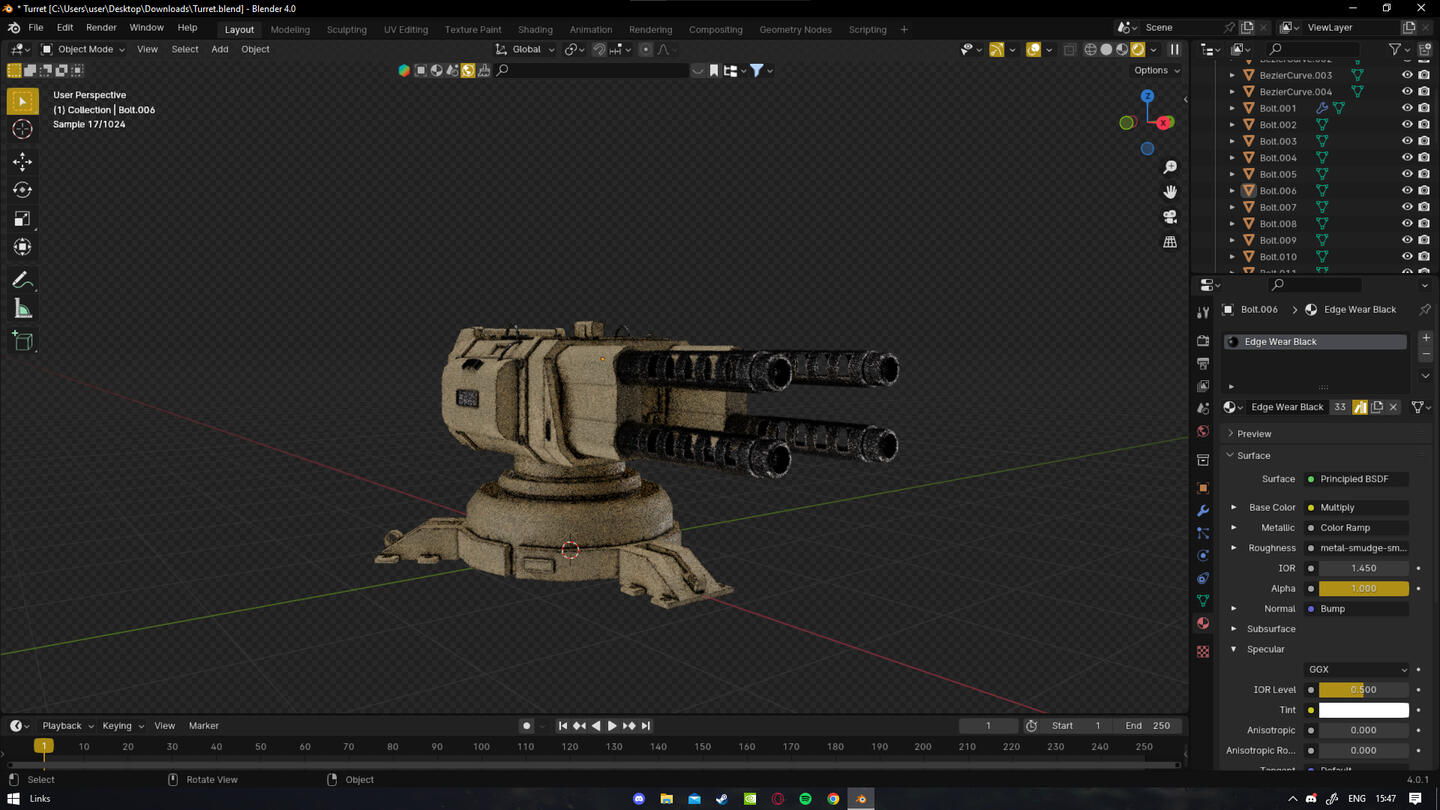Image resolution: width=1440 pixels, height=810 pixels.
Task: Switch to the Shading workspace tab
Action: (535, 29)
